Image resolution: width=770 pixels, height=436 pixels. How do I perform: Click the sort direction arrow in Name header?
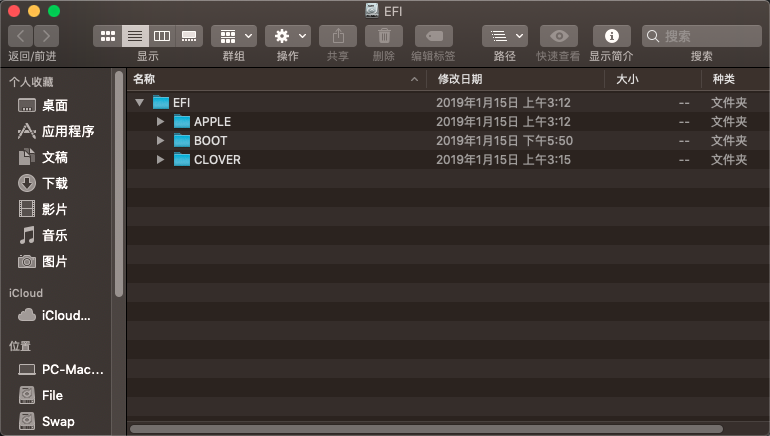pos(414,79)
